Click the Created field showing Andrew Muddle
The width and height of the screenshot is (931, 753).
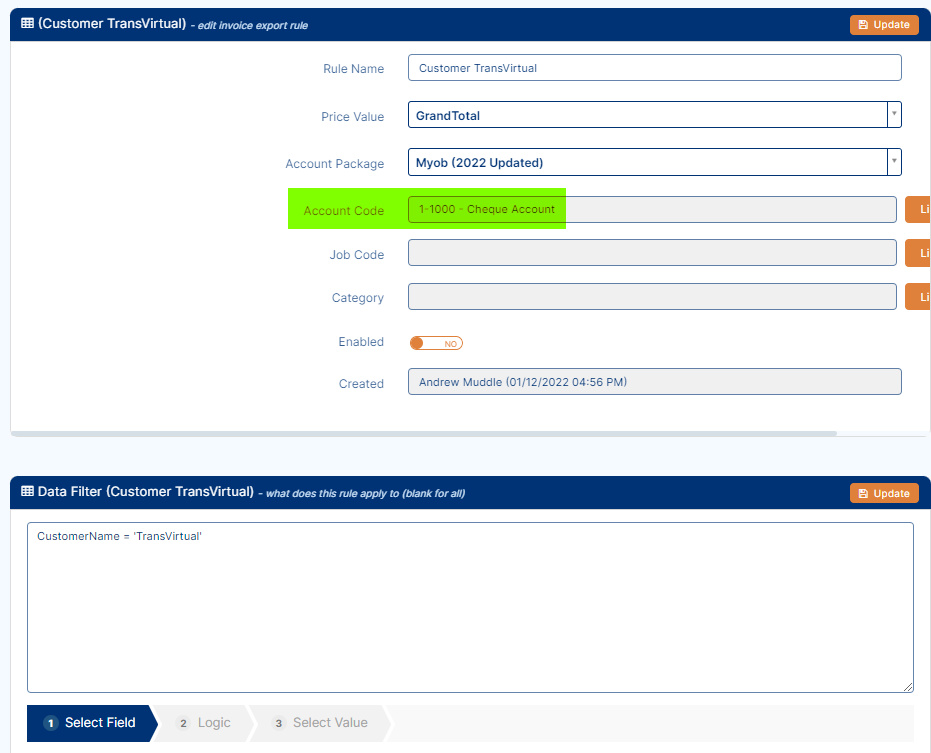(x=654, y=382)
